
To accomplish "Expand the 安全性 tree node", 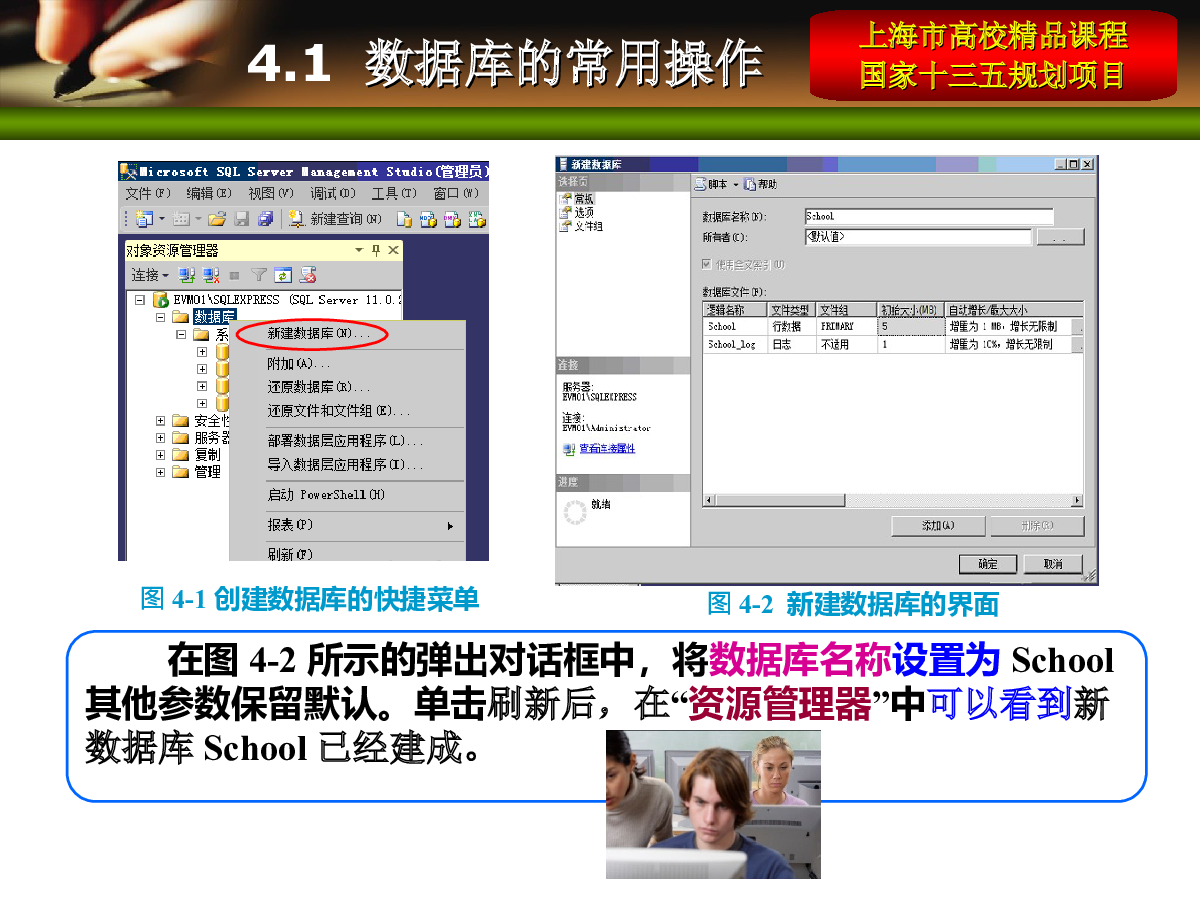I will coord(160,421).
